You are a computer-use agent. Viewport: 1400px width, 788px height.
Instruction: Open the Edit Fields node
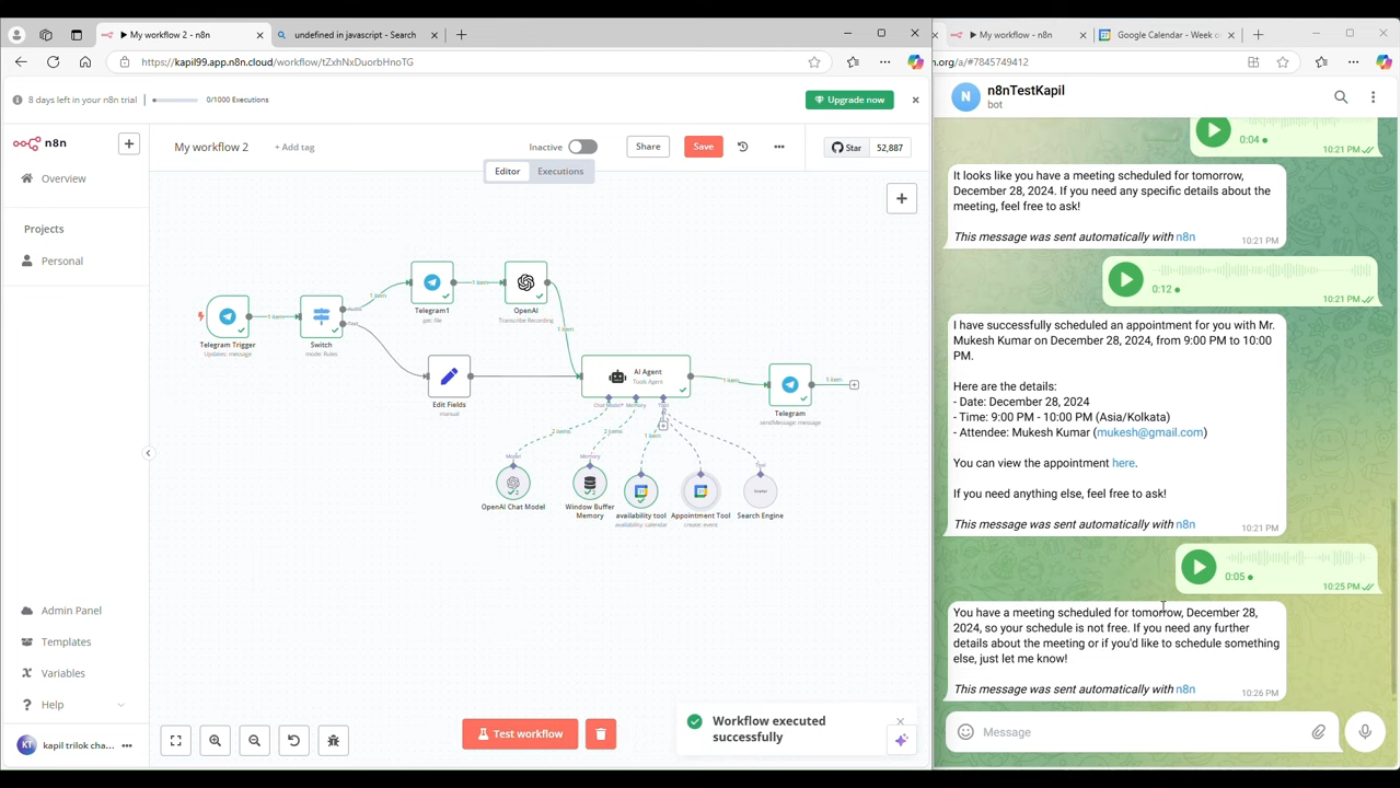(449, 376)
